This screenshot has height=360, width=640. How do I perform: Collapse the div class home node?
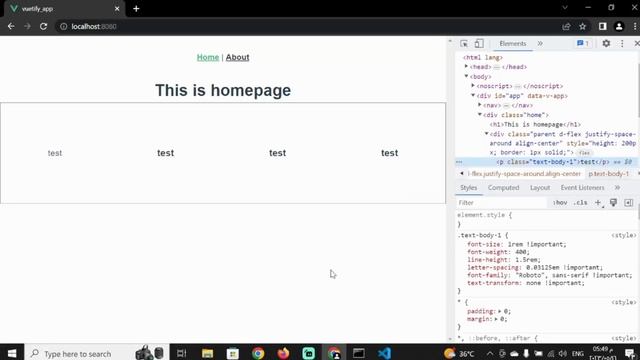click(480, 115)
